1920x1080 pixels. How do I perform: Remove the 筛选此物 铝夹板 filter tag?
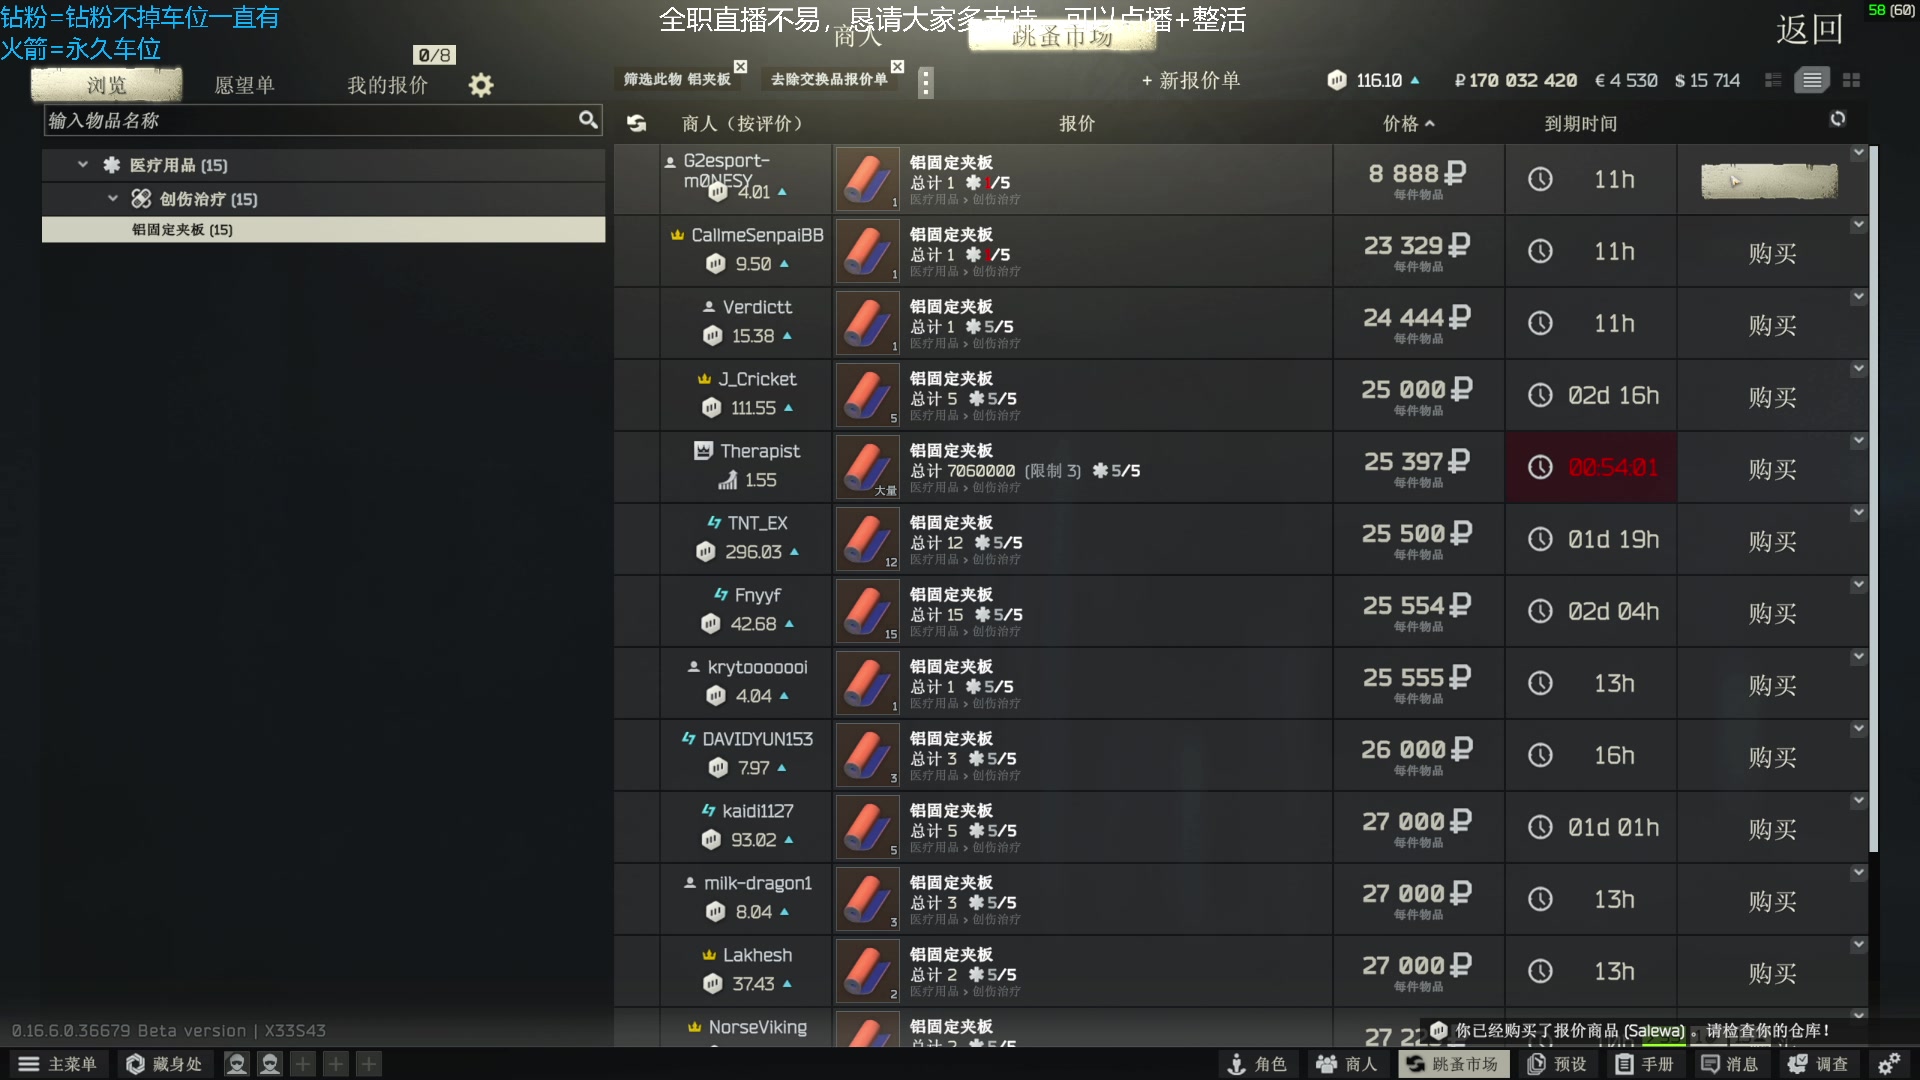740,66
